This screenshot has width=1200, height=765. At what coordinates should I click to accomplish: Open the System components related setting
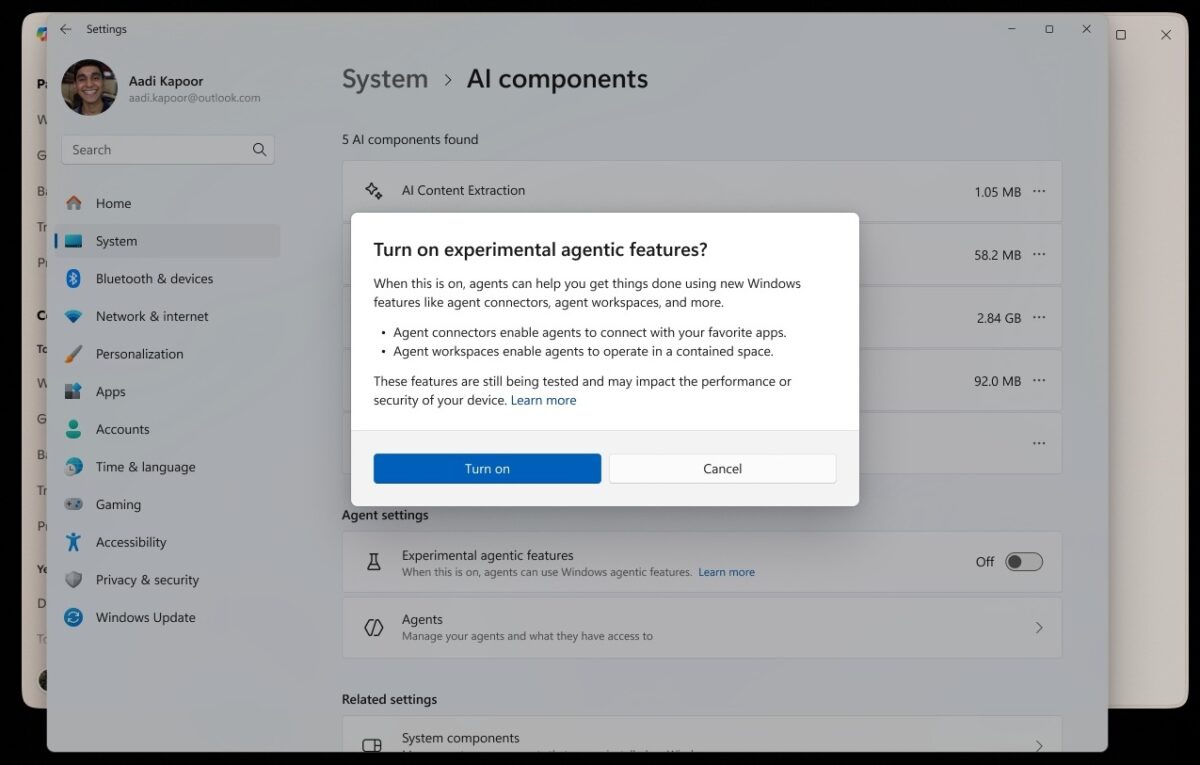[700, 738]
